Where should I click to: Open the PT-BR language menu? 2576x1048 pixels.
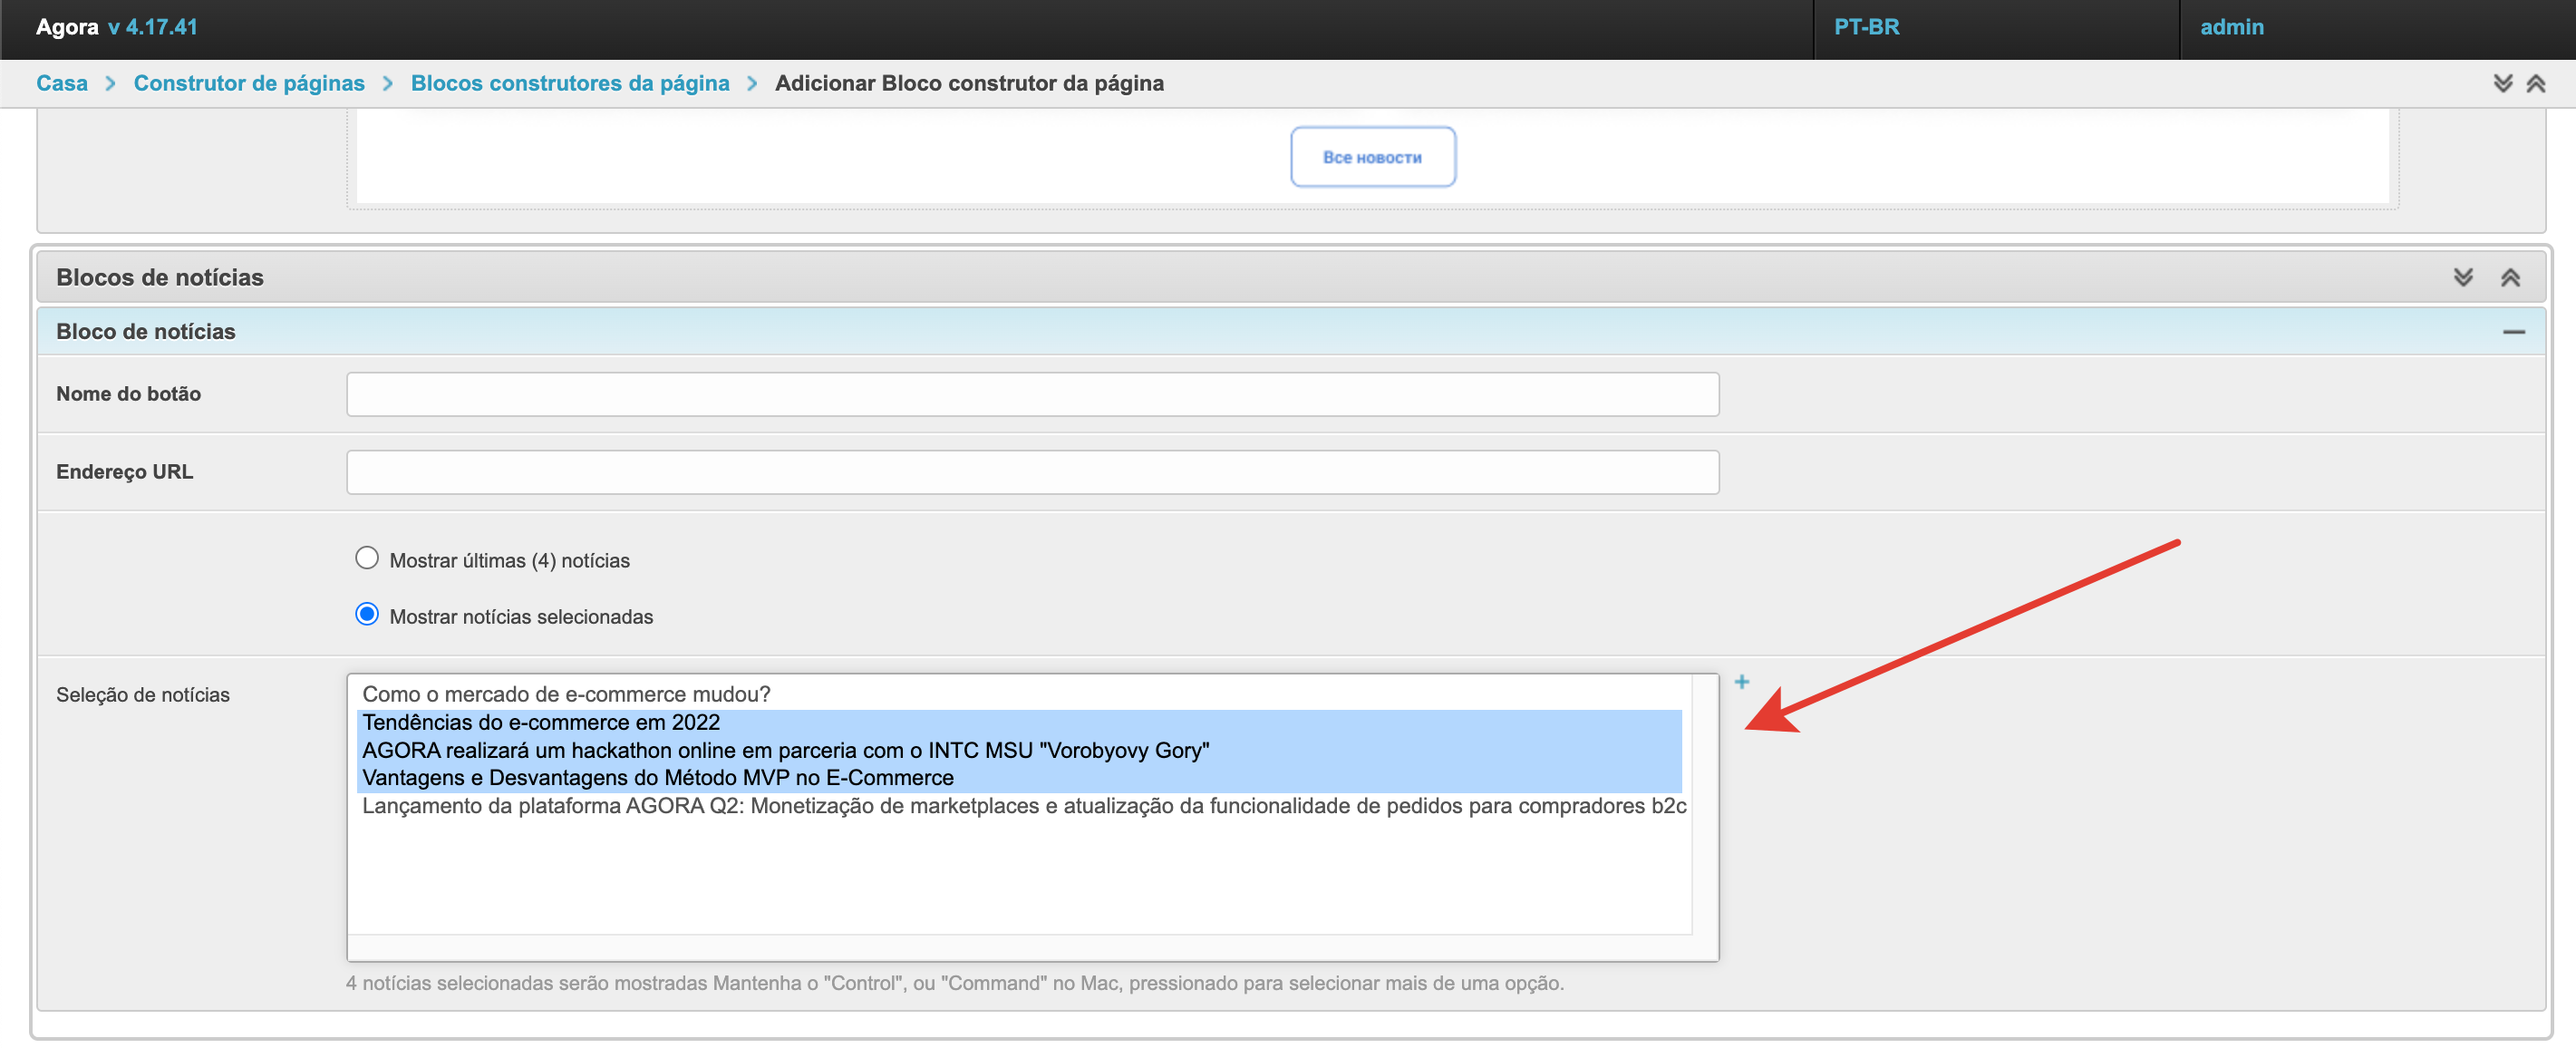click(x=1866, y=27)
